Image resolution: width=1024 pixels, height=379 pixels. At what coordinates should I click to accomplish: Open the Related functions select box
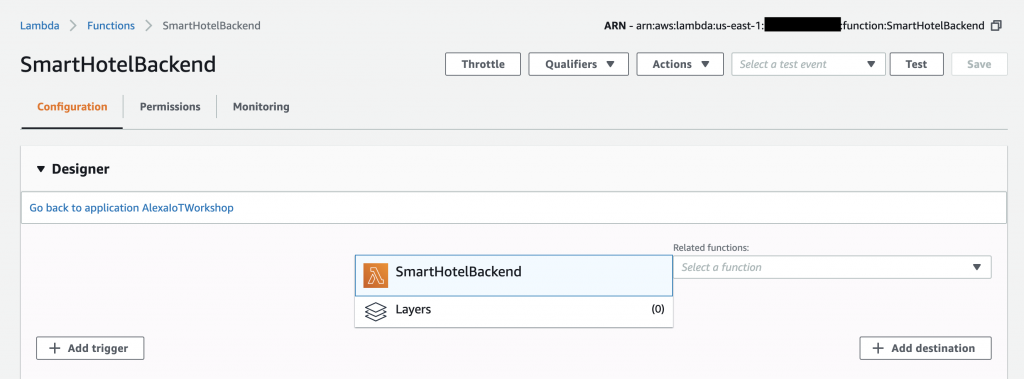click(x=832, y=267)
